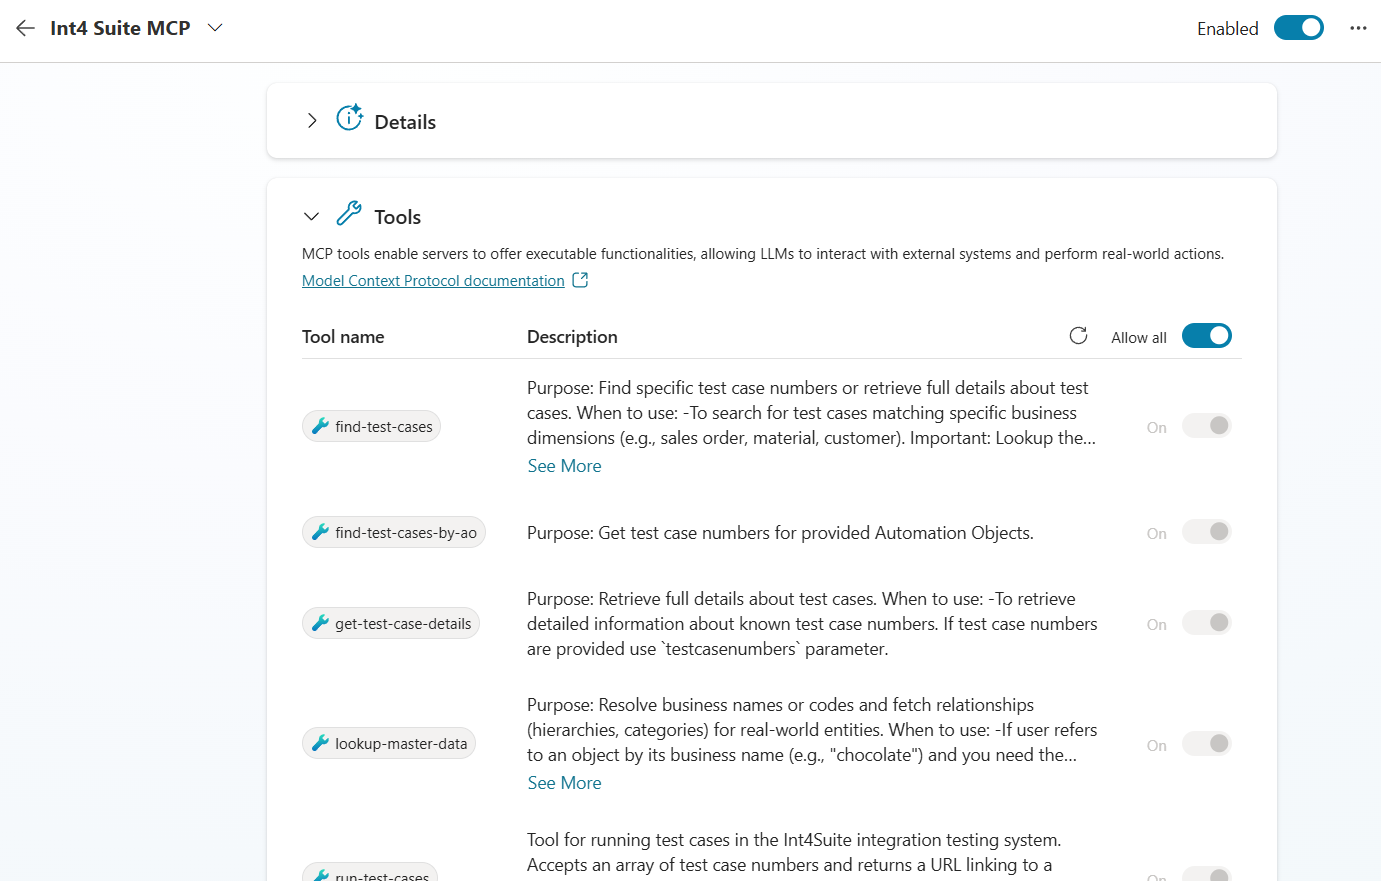Select the find-test-cases-by-ao tool chip

click(394, 532)
